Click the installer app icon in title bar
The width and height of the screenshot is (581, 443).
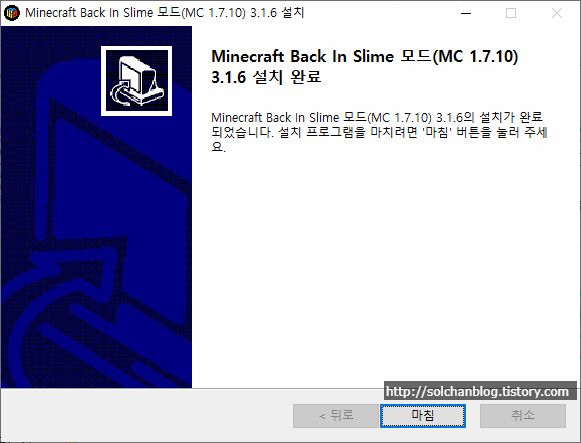point(11,13)
